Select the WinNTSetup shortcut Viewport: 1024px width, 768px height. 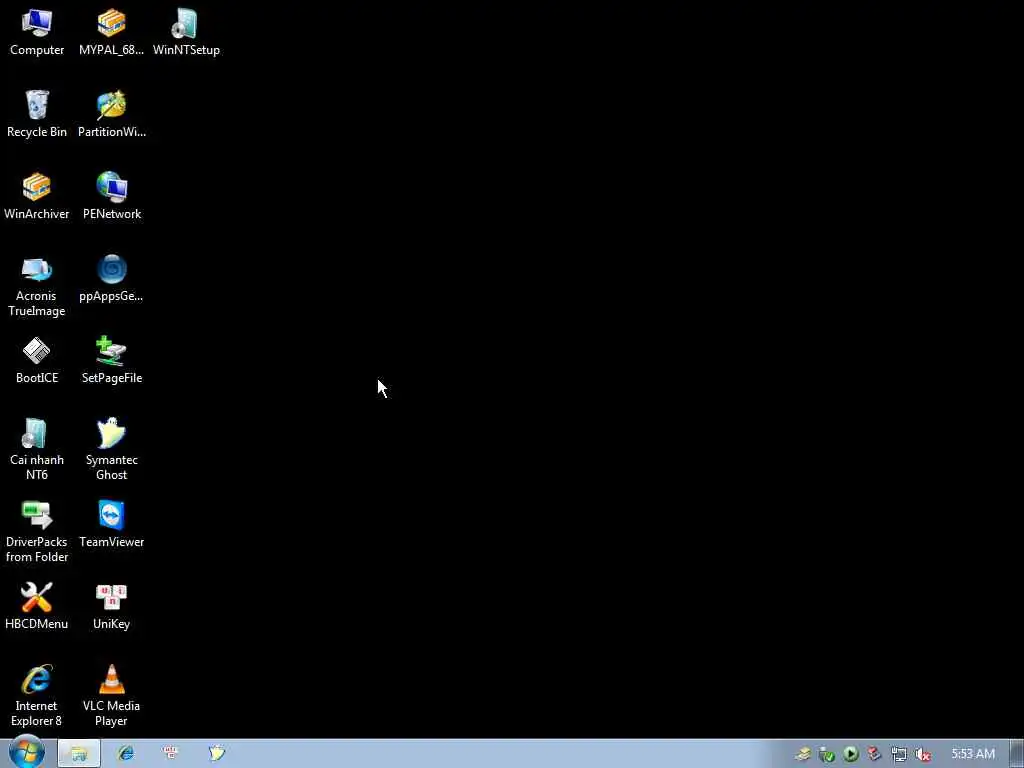186,33
